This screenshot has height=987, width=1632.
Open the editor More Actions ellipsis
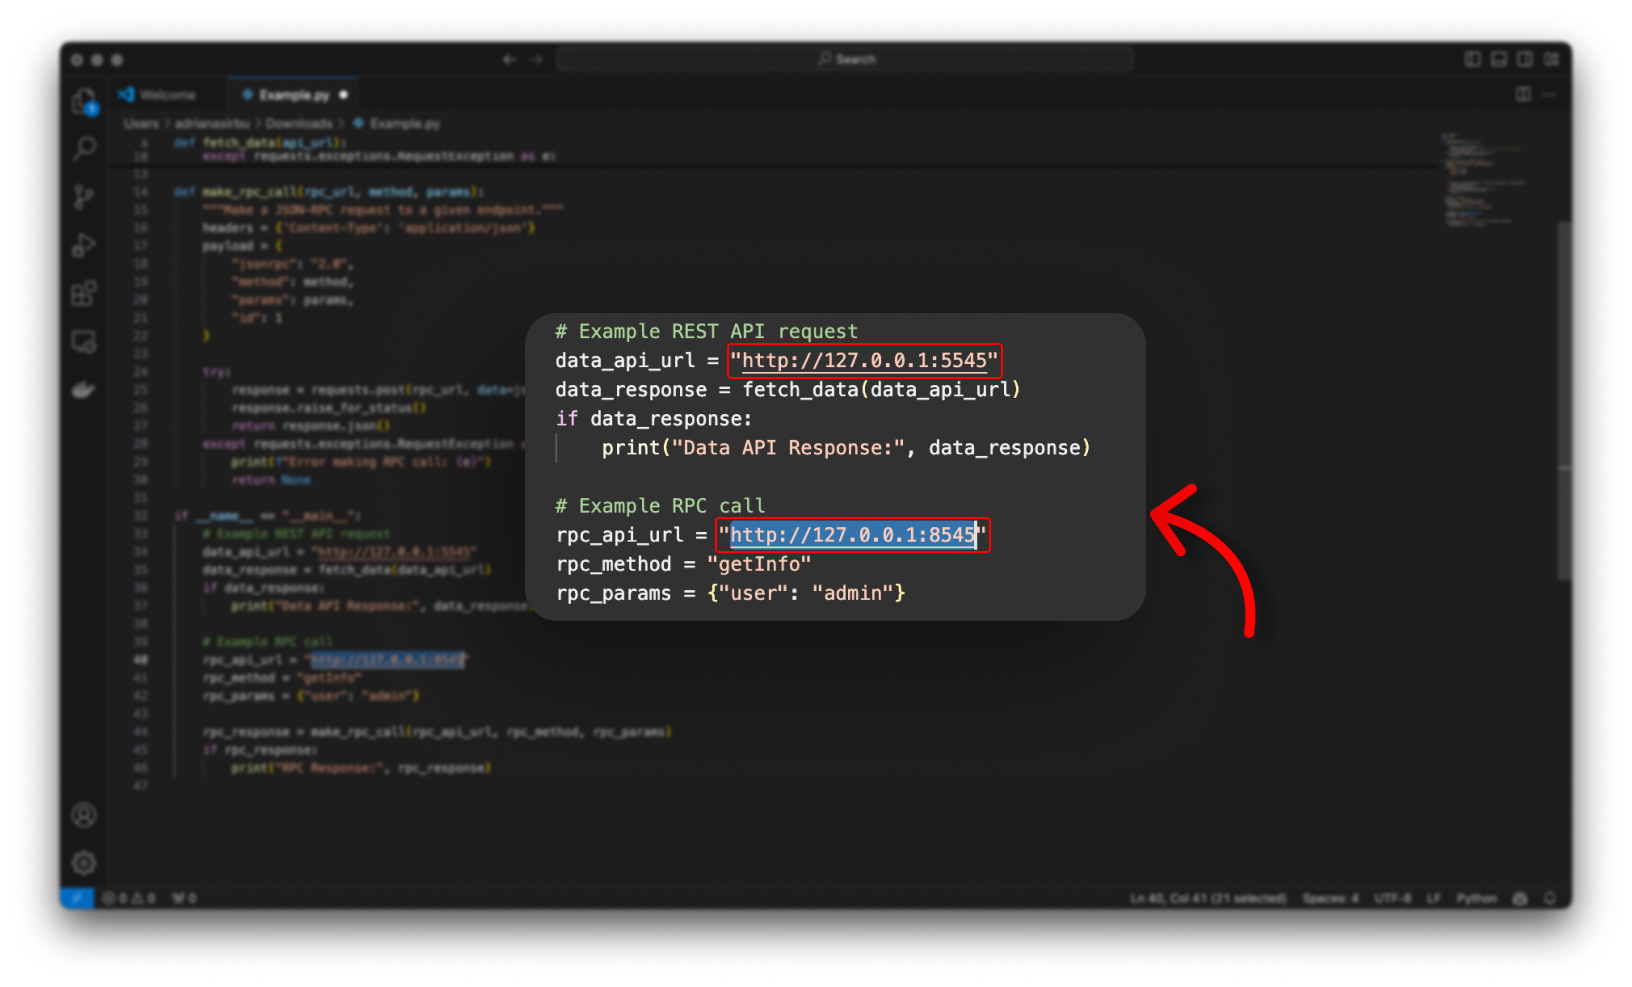[x=1549, y=94]
